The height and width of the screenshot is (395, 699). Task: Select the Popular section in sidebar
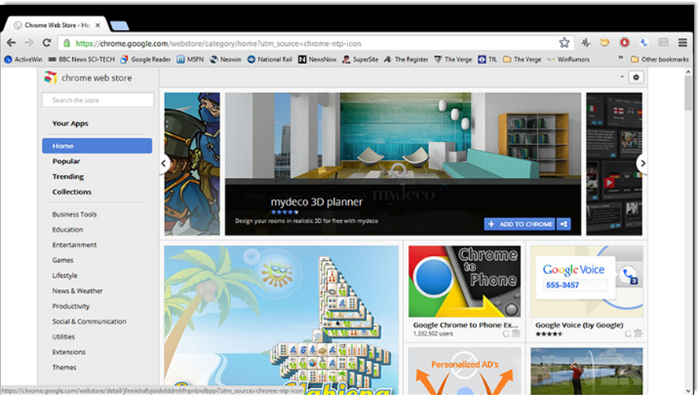[66, 161]
